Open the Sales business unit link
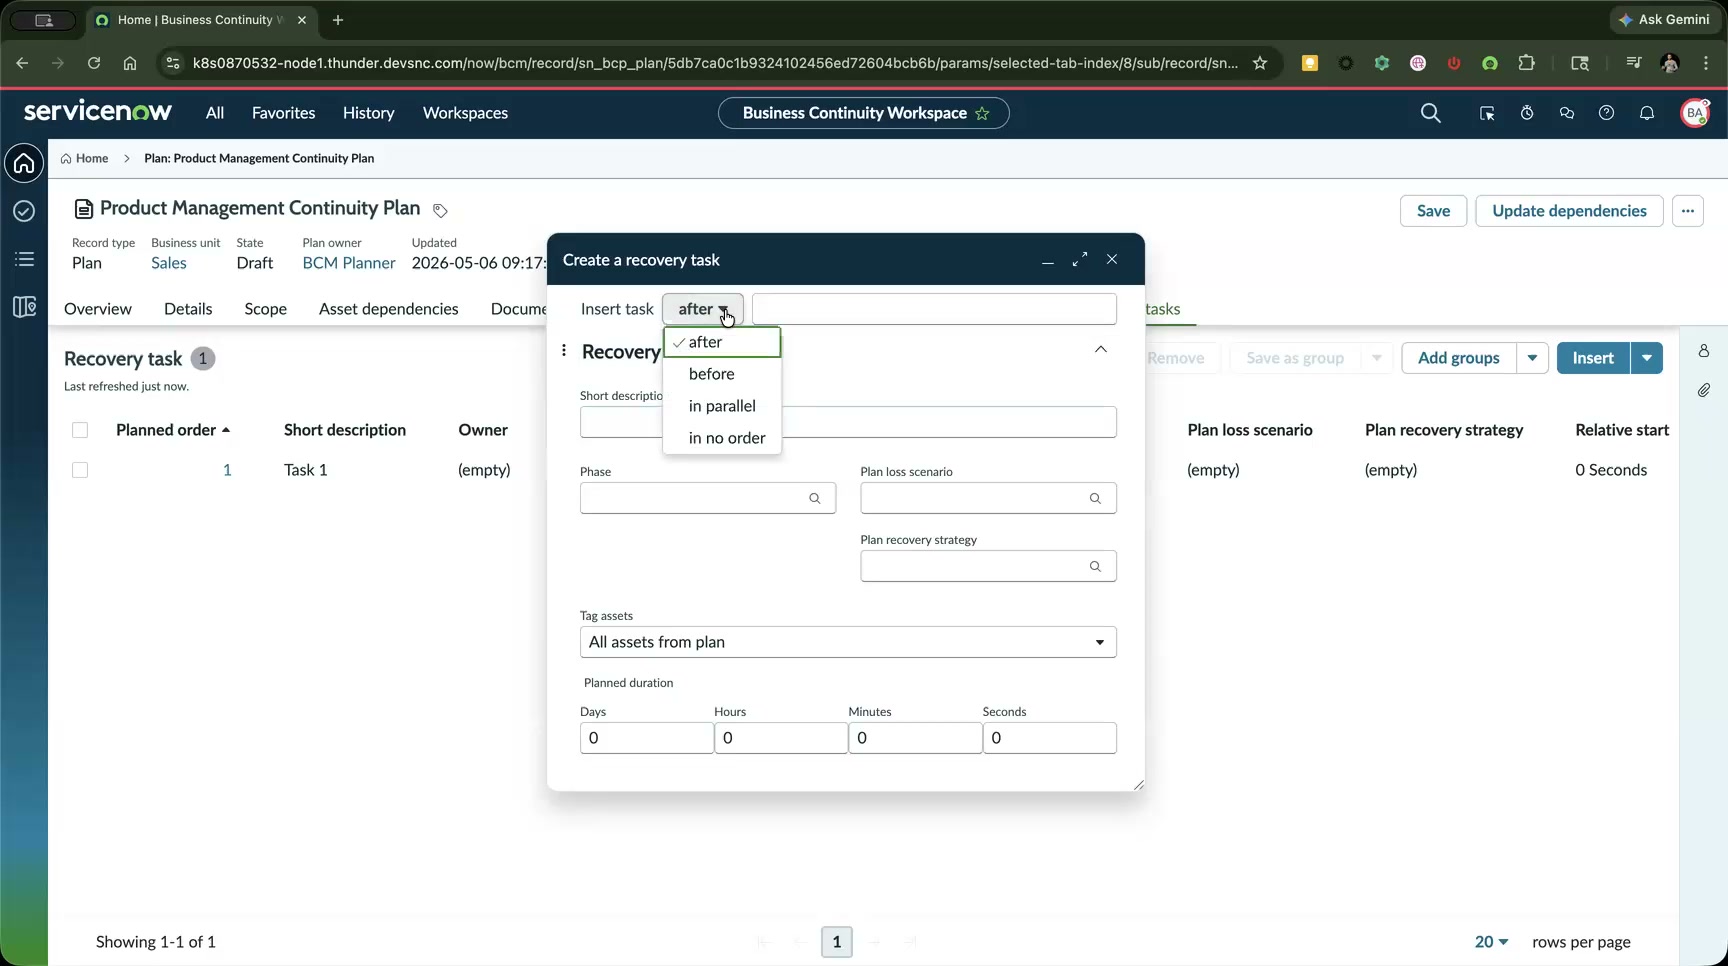Image resolution: width=1728 pixels, height=966 pixels. pyautogui.click(x=169, y=263)
